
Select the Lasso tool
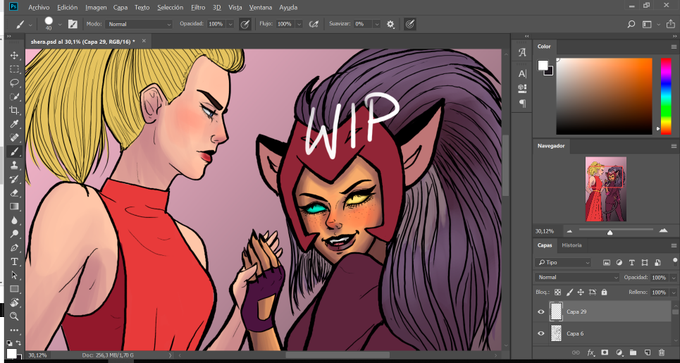(x=14, y=83)
